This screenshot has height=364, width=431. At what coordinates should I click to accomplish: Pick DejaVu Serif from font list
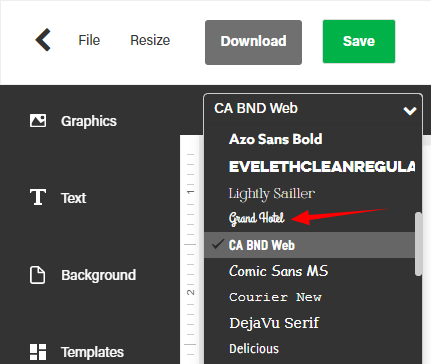274,323
